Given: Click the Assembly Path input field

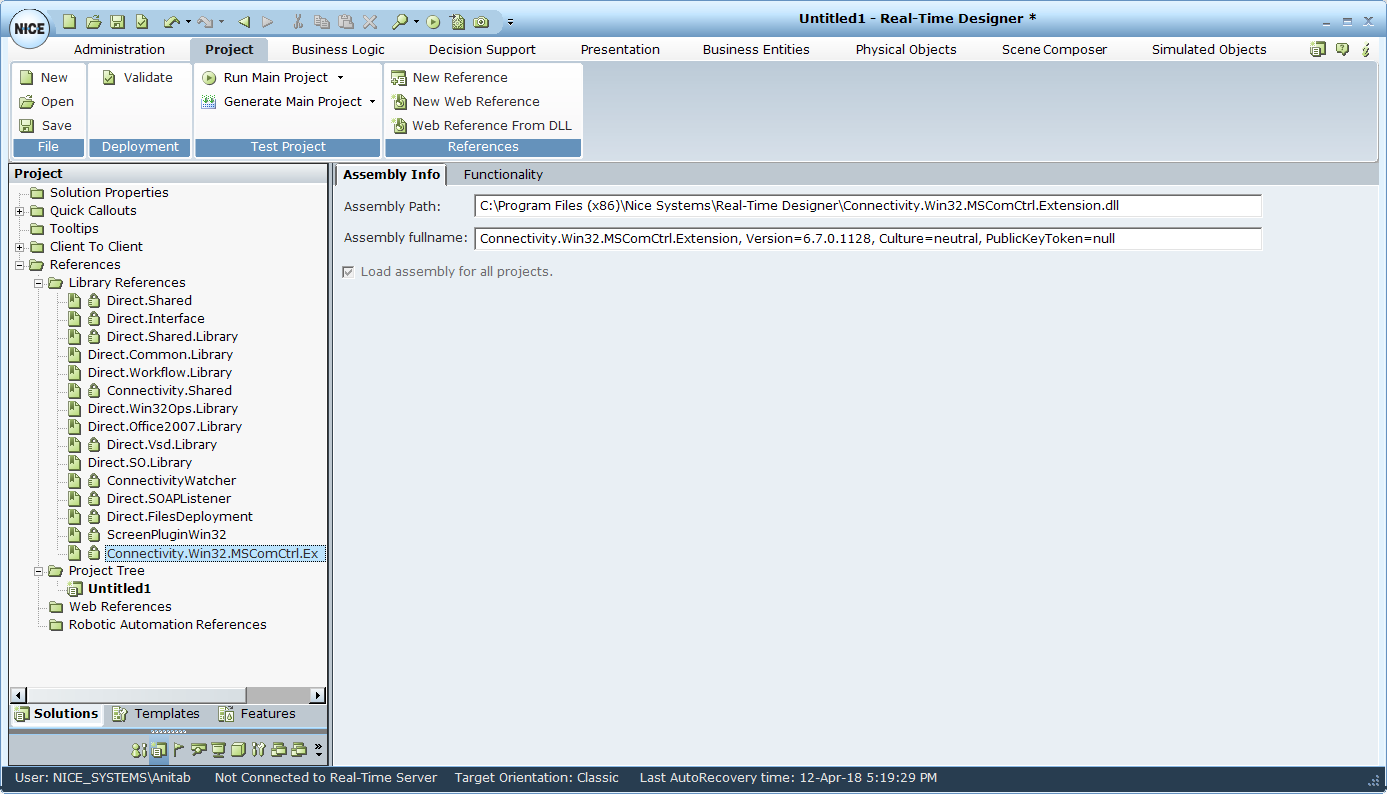Looking at the screenshot, I should pyautogui.click(x=868, y=206).
